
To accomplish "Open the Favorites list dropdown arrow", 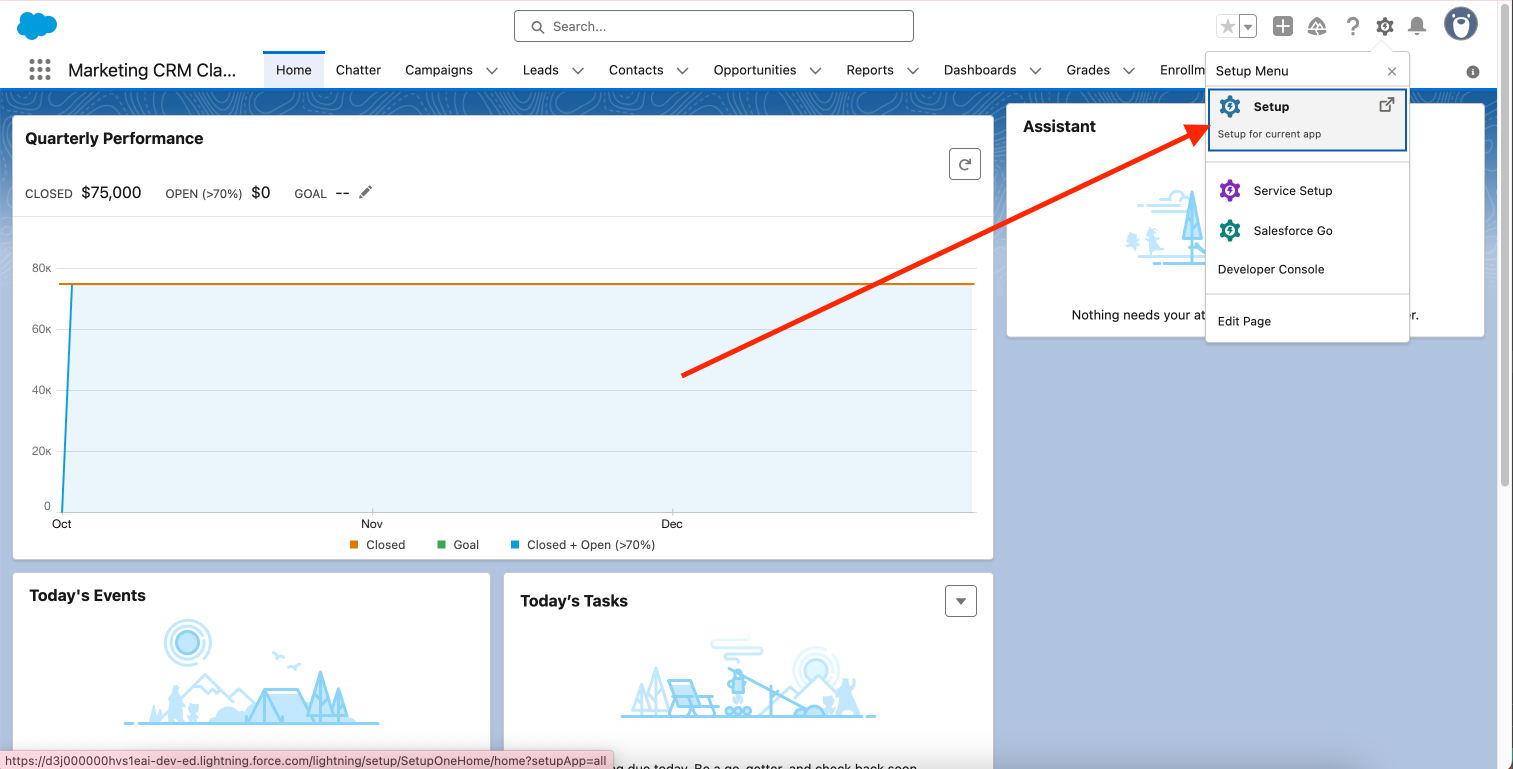I will (x=1248, y=26).
